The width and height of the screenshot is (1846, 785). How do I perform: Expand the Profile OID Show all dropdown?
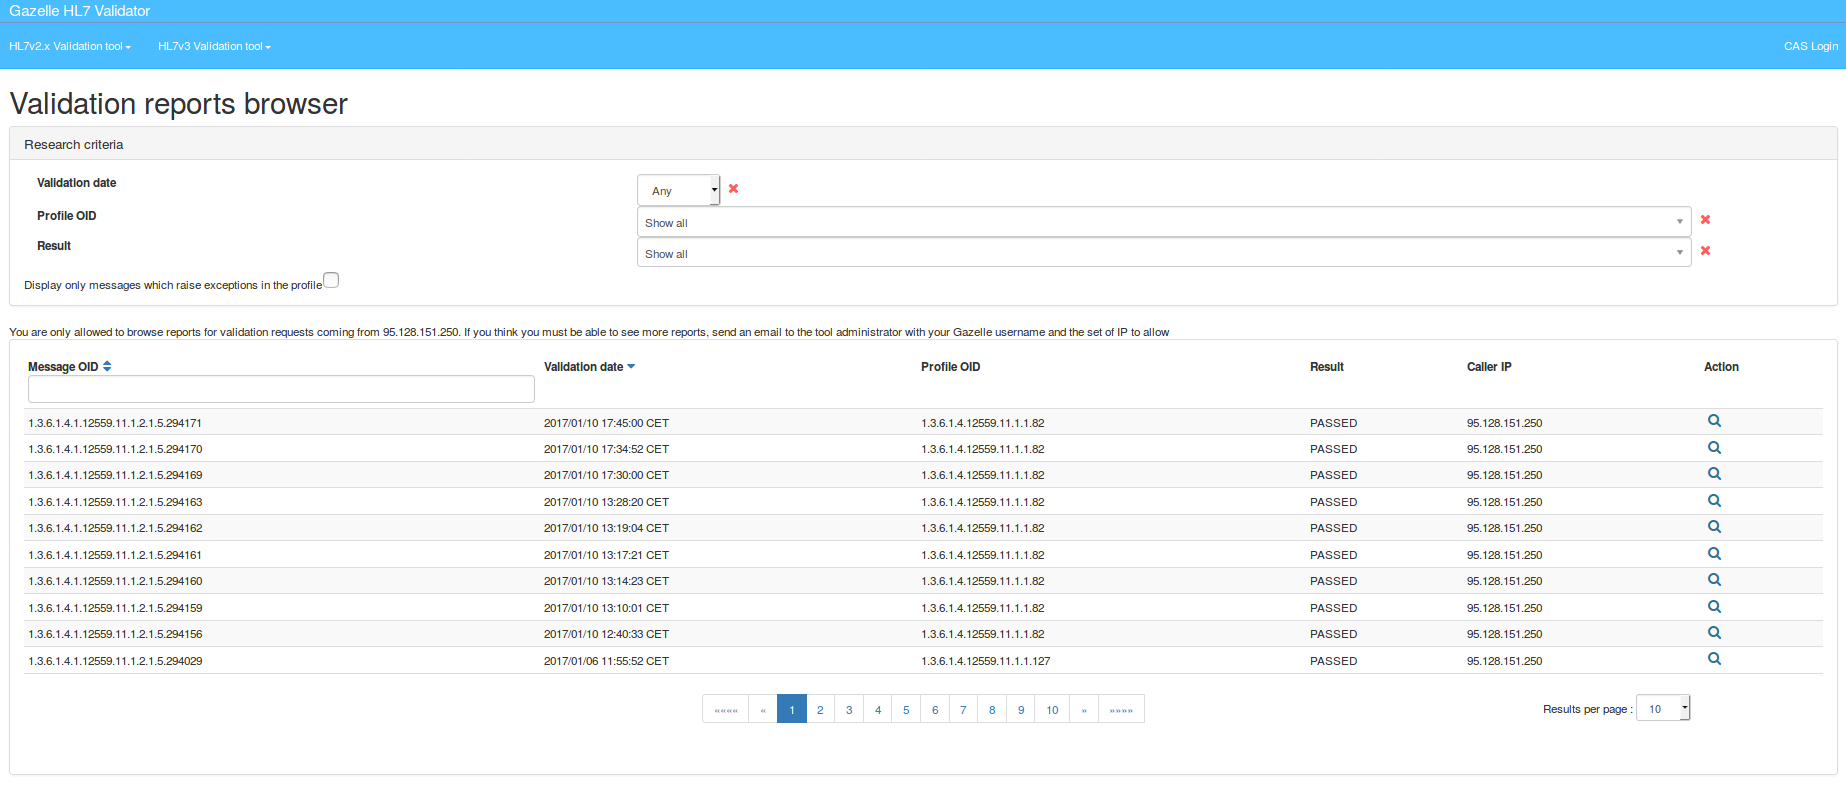click(1164, 222)
